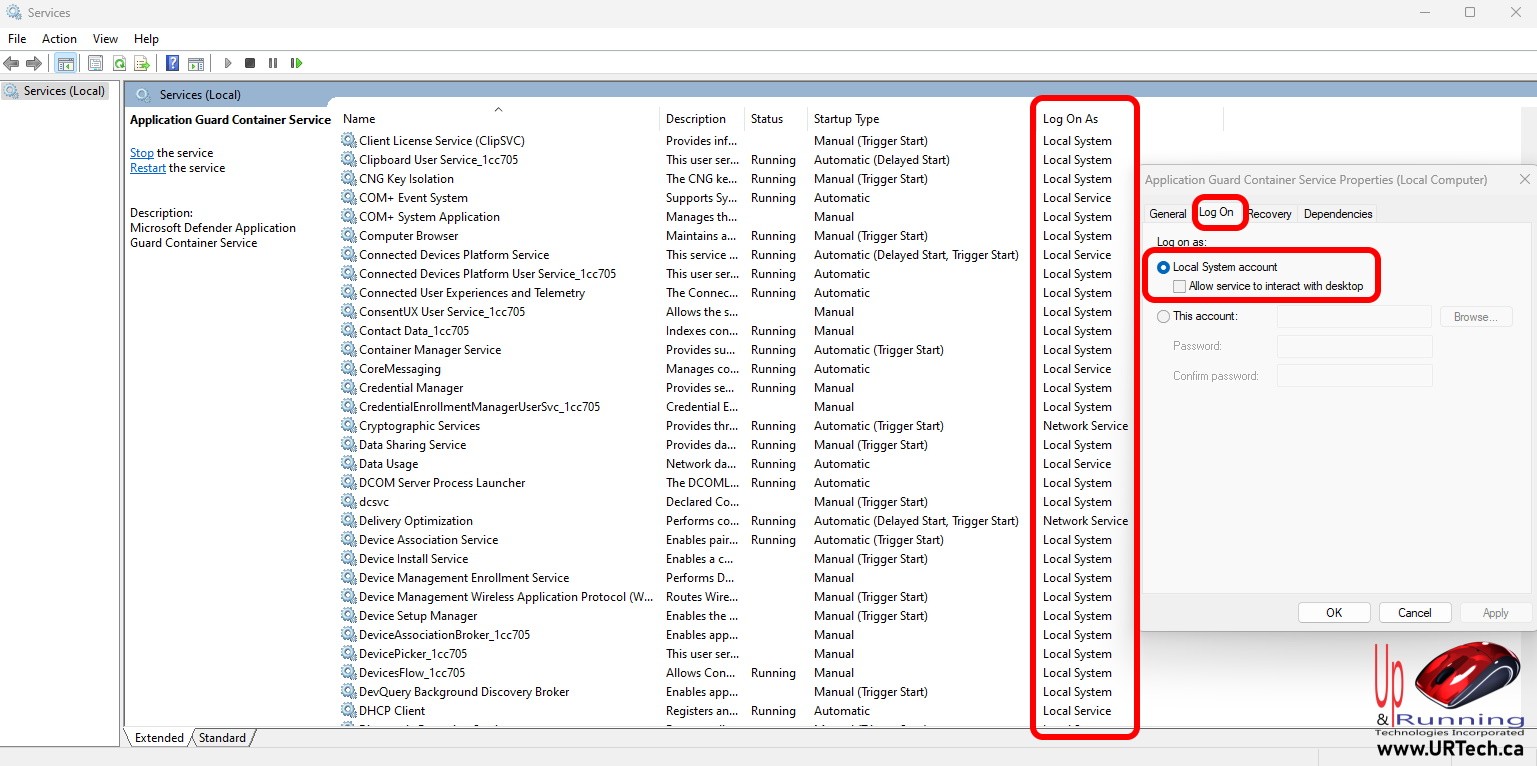Screen dimensions: 1537x766
Task: Click the Restart the service link
Action: 147,168
